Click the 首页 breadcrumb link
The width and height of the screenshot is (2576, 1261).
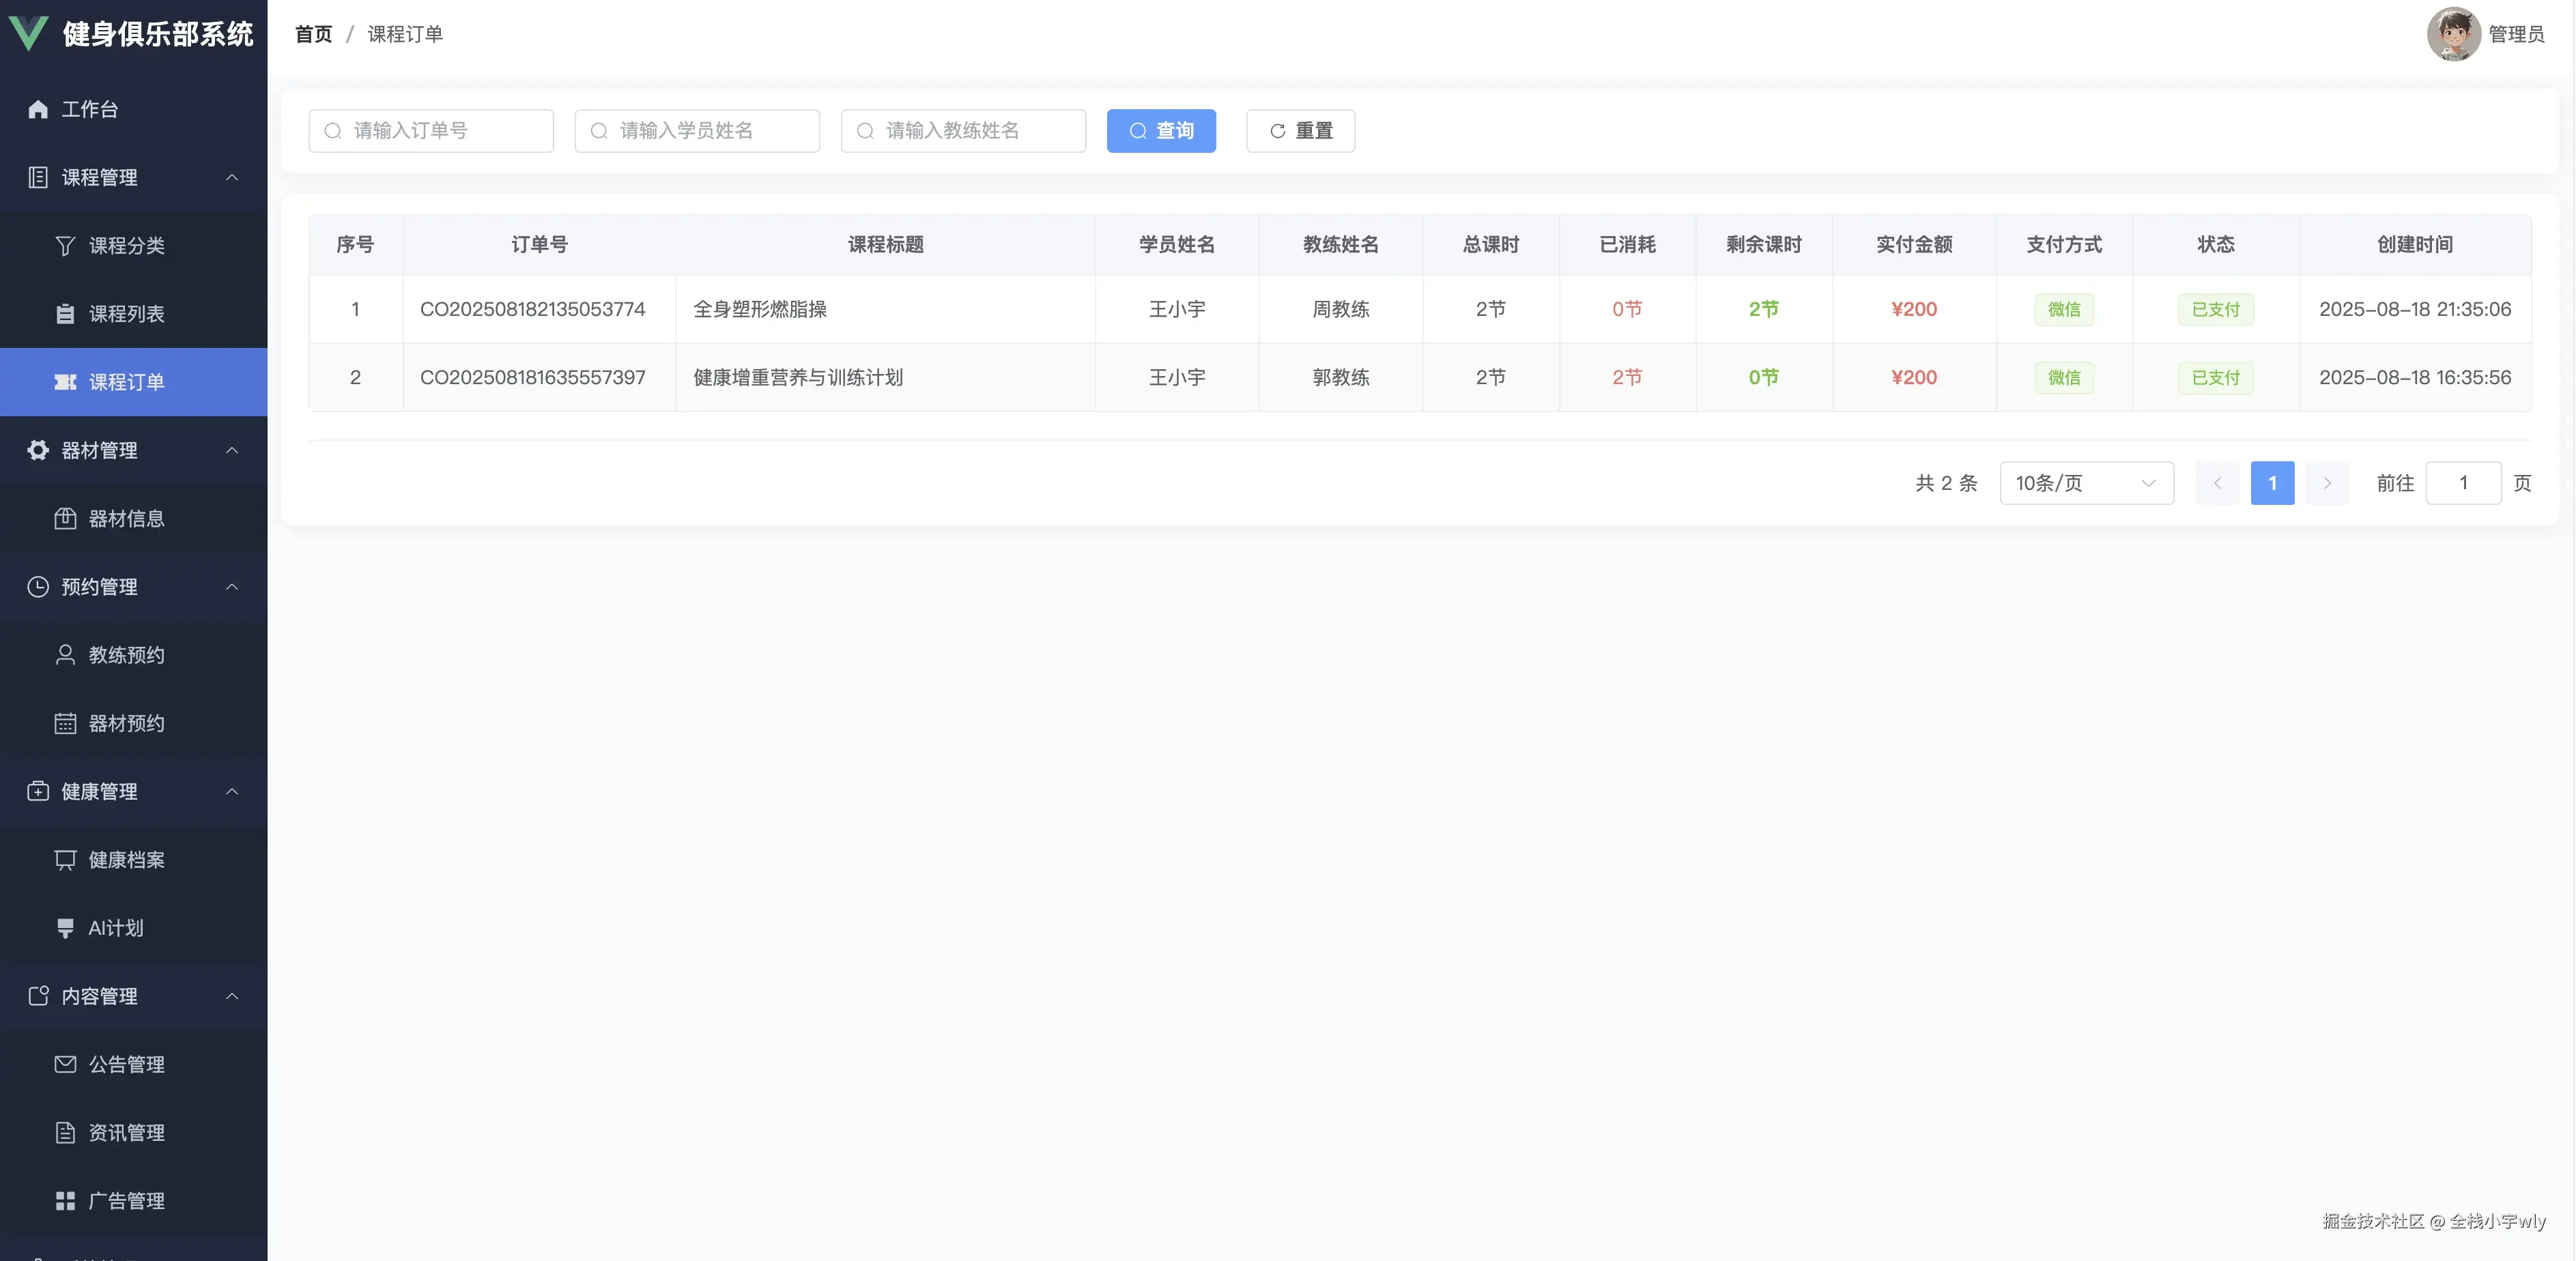point(313,34)
